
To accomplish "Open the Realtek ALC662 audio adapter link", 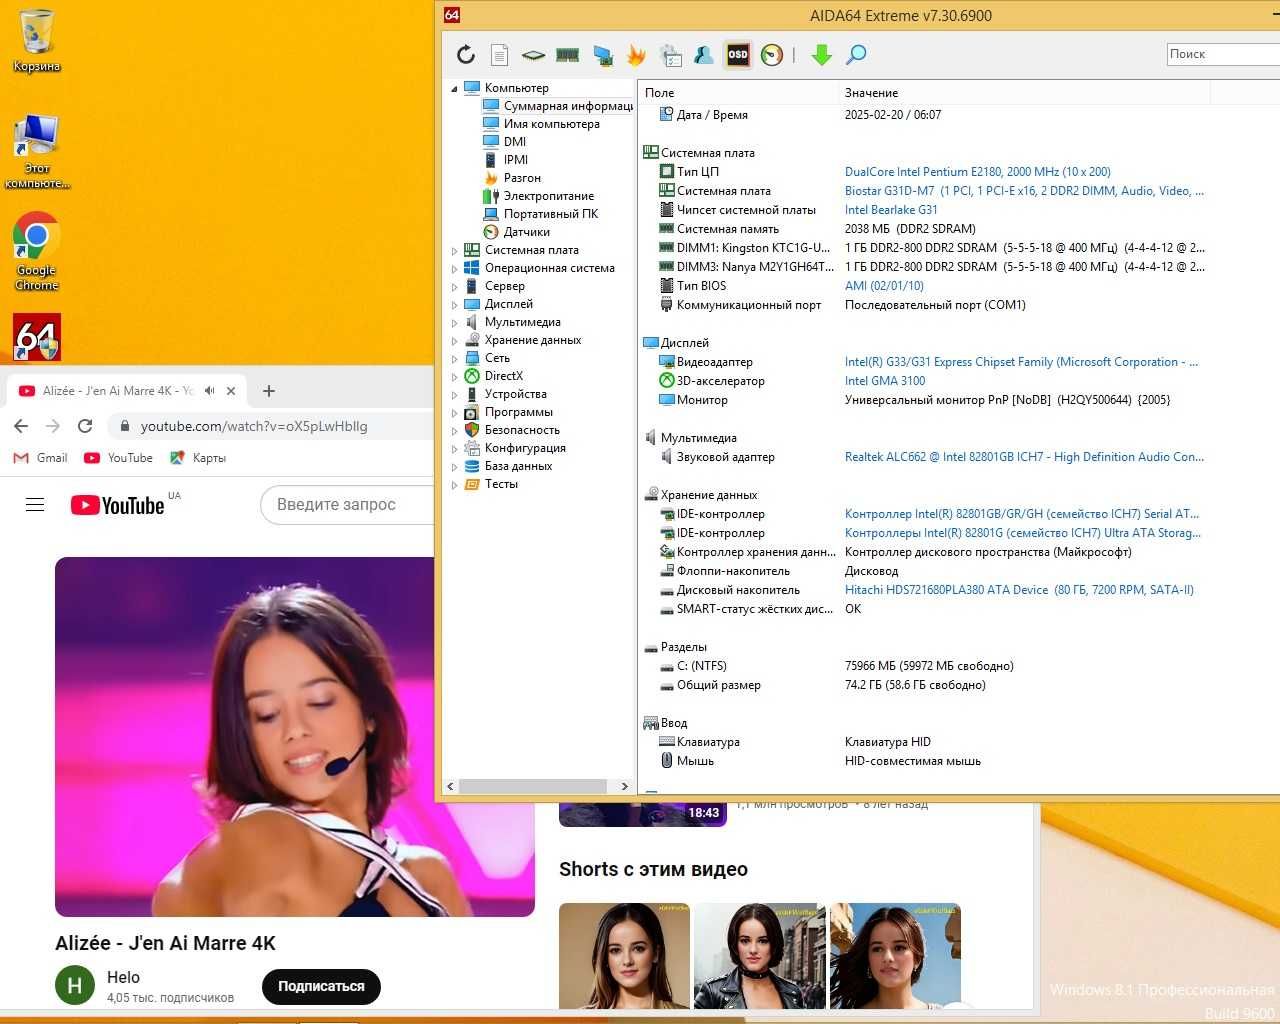I will pyautogui.click(x=1024, y=457).
